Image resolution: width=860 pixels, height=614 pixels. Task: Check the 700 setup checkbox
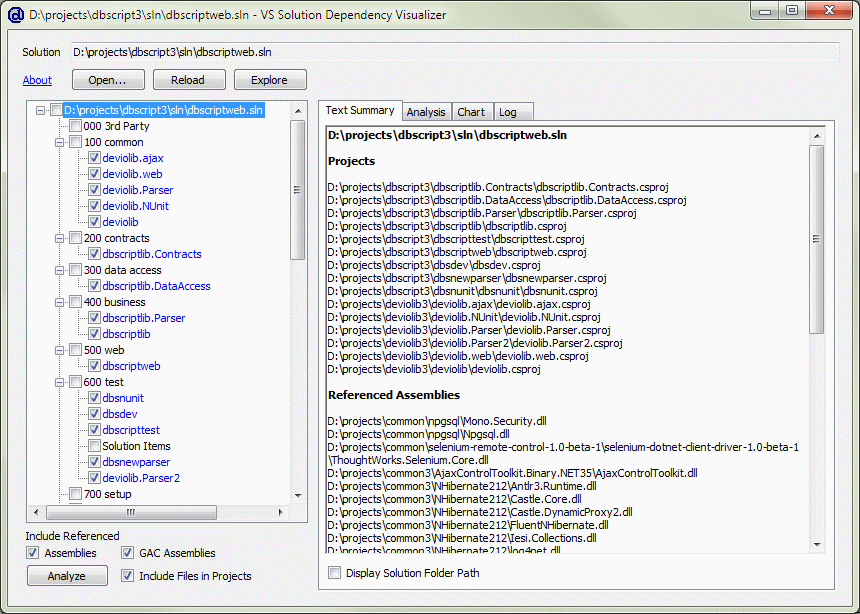pos(76,494)
